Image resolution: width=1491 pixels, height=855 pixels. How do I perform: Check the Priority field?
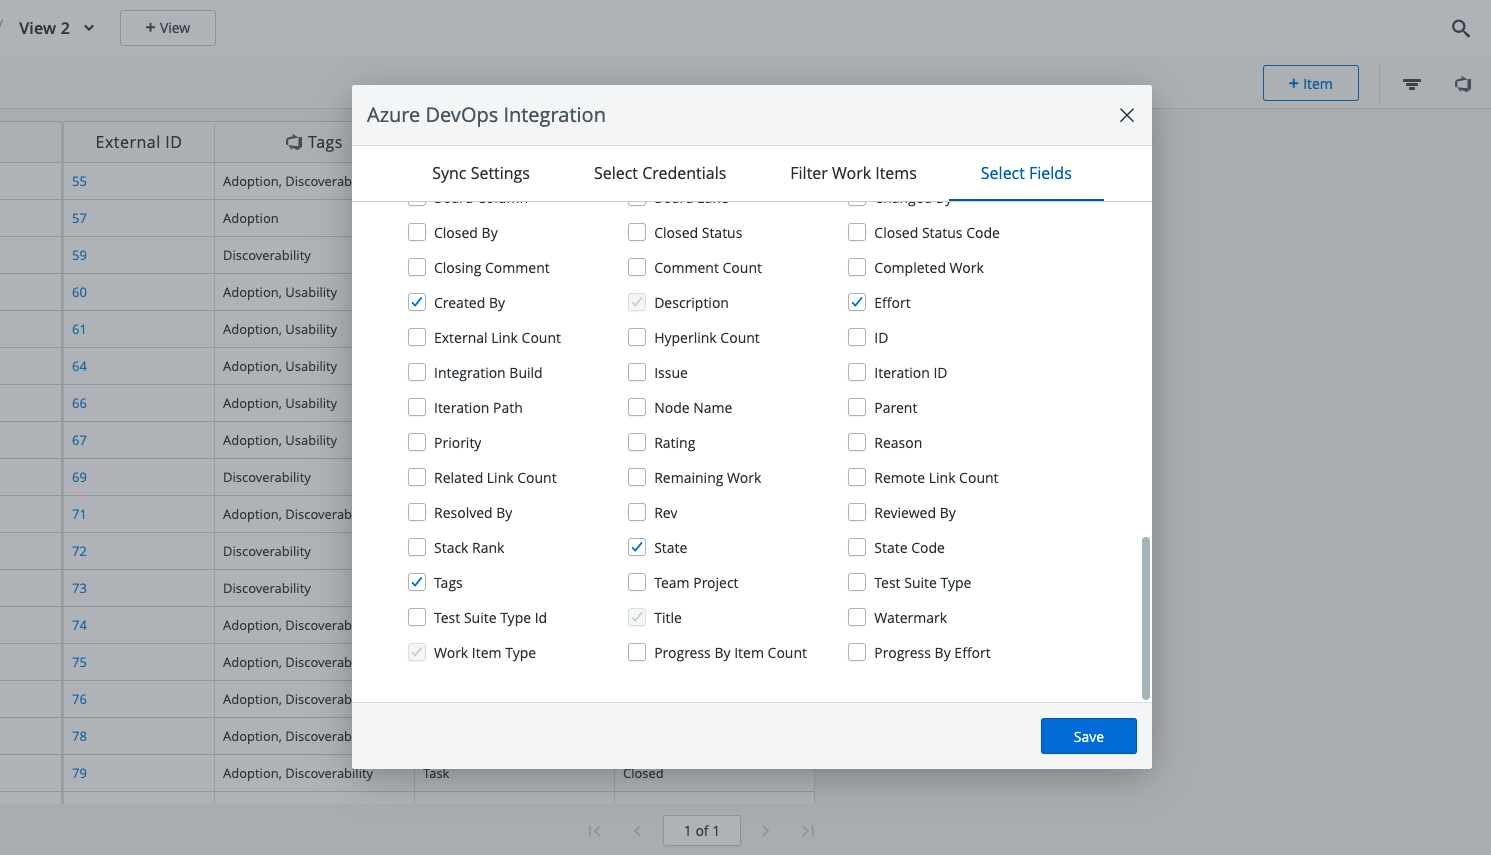click(417, 442)
